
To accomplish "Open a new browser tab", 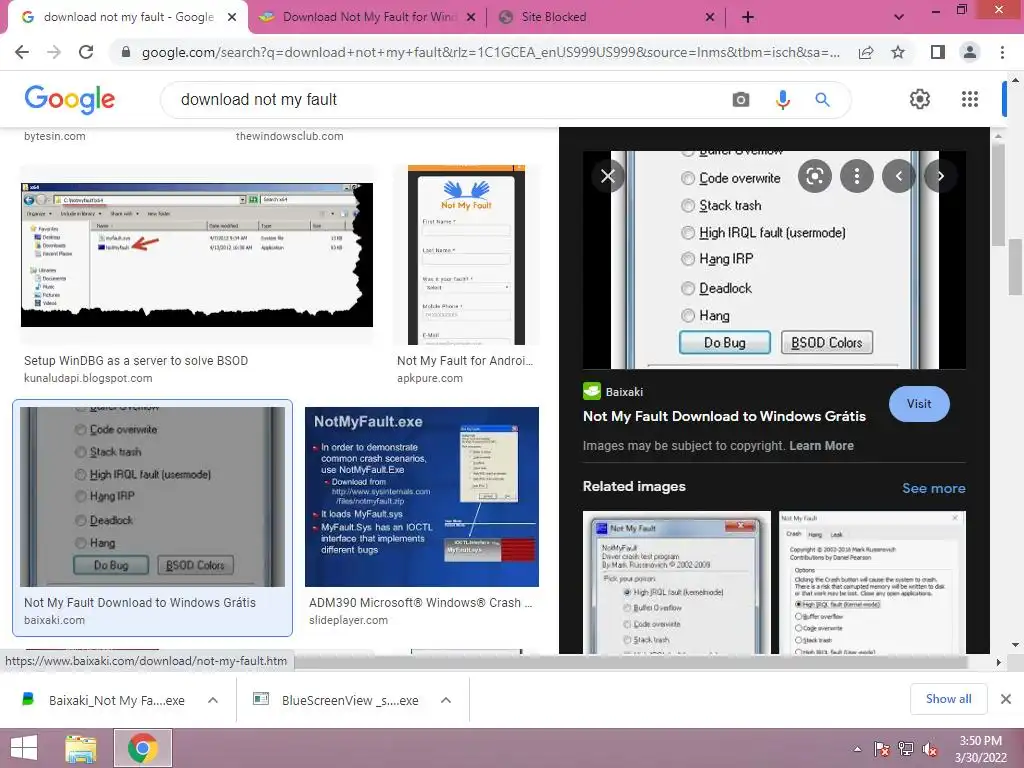I will pyautogui.click(x=748, y=17).
